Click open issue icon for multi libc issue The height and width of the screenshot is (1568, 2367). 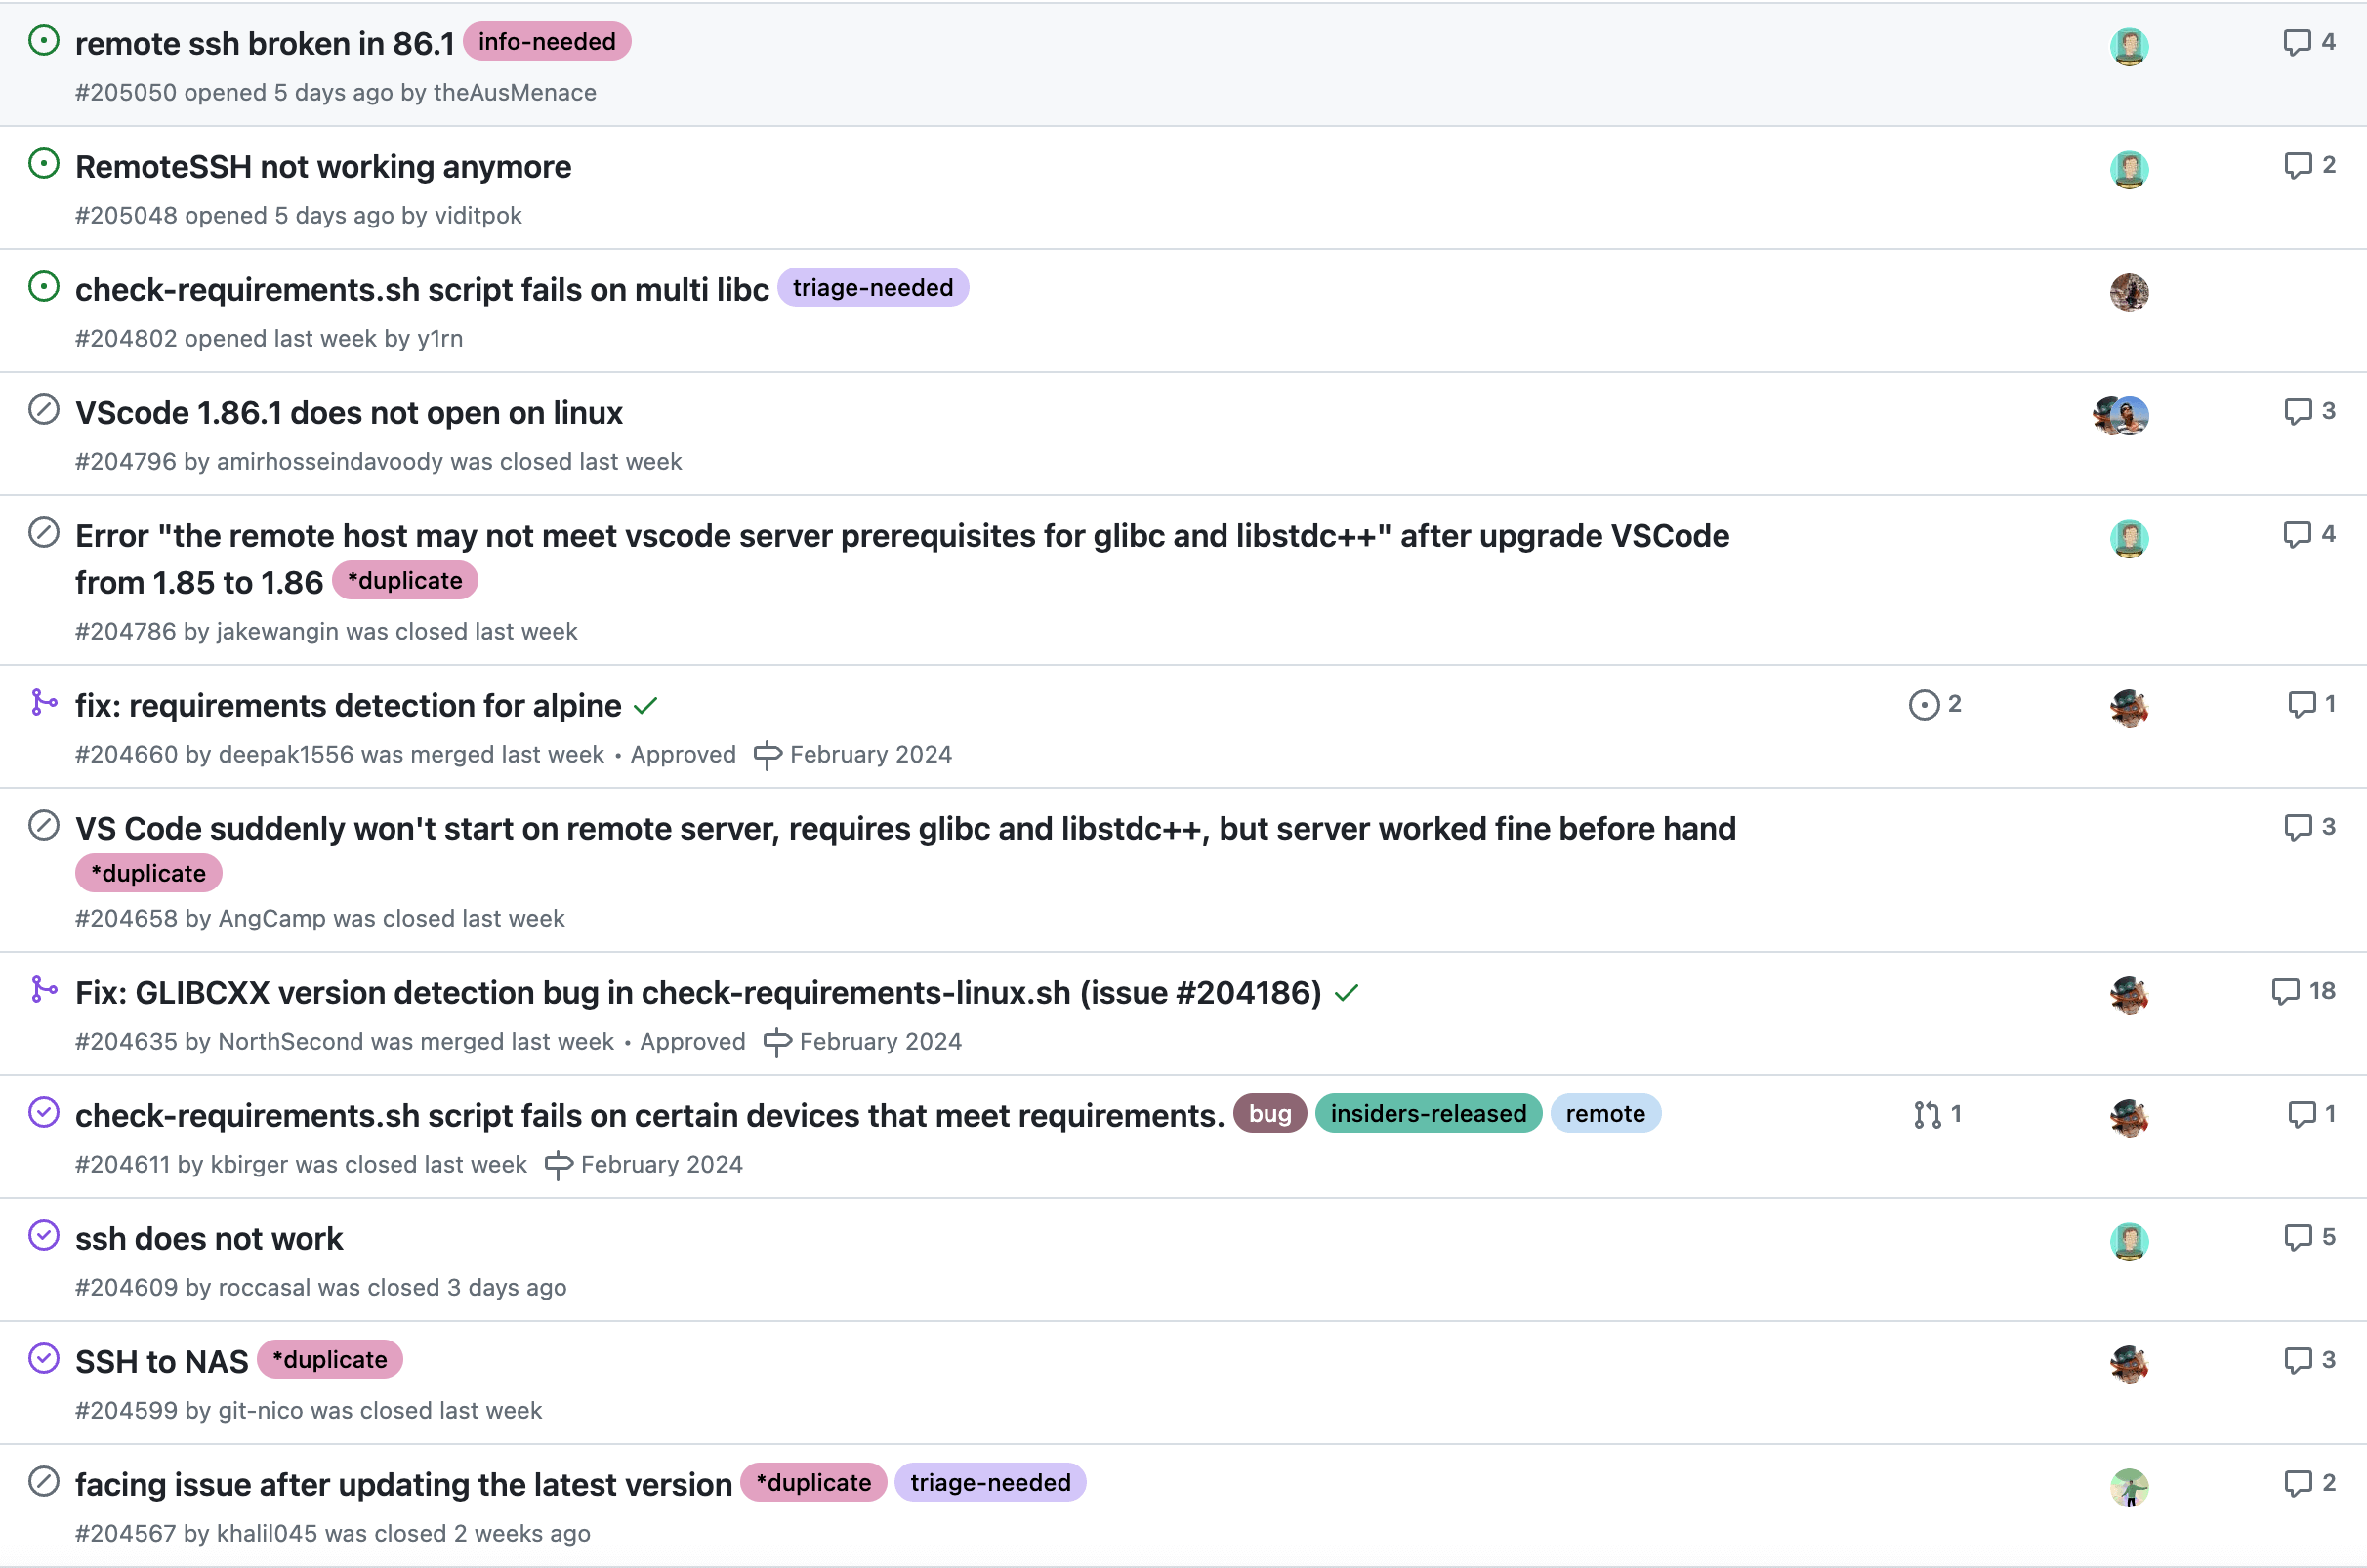(x=44, y=287)
